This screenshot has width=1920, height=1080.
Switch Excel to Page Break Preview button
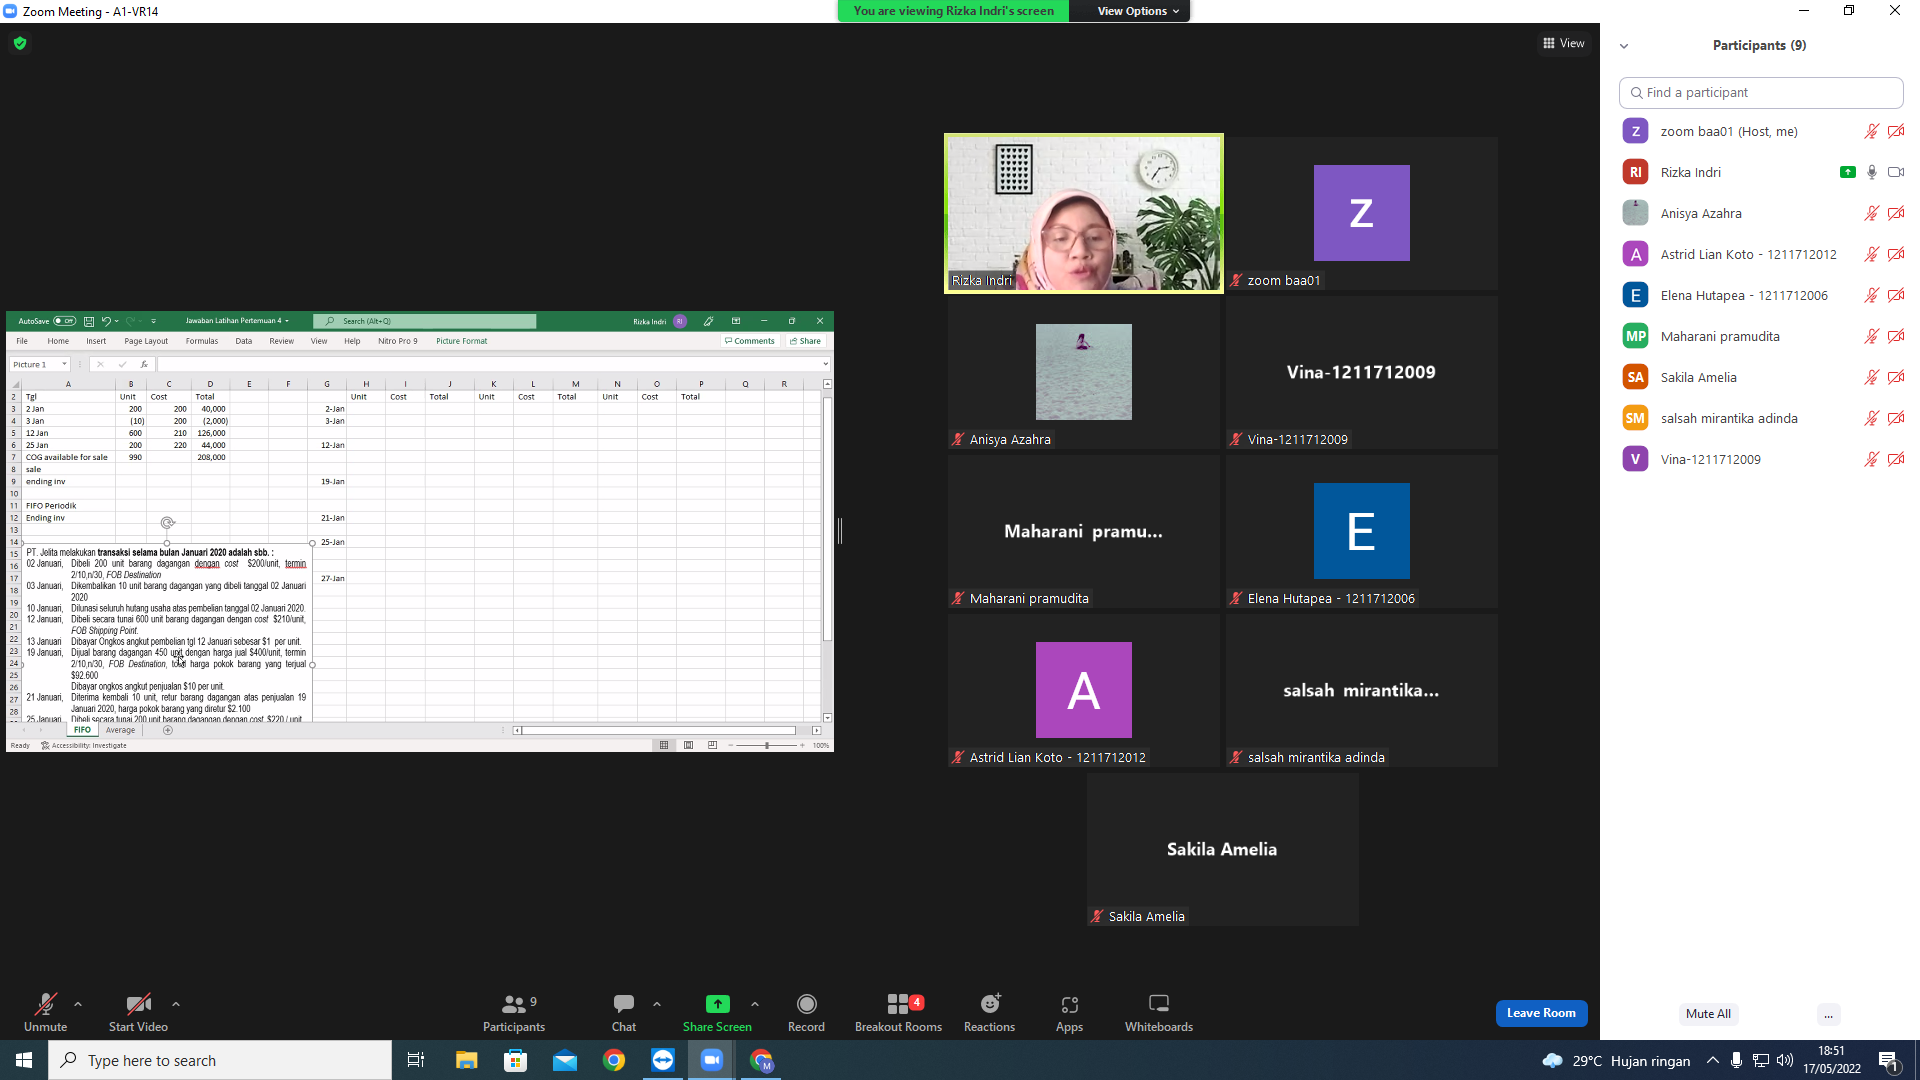click(x=712, y=745)
